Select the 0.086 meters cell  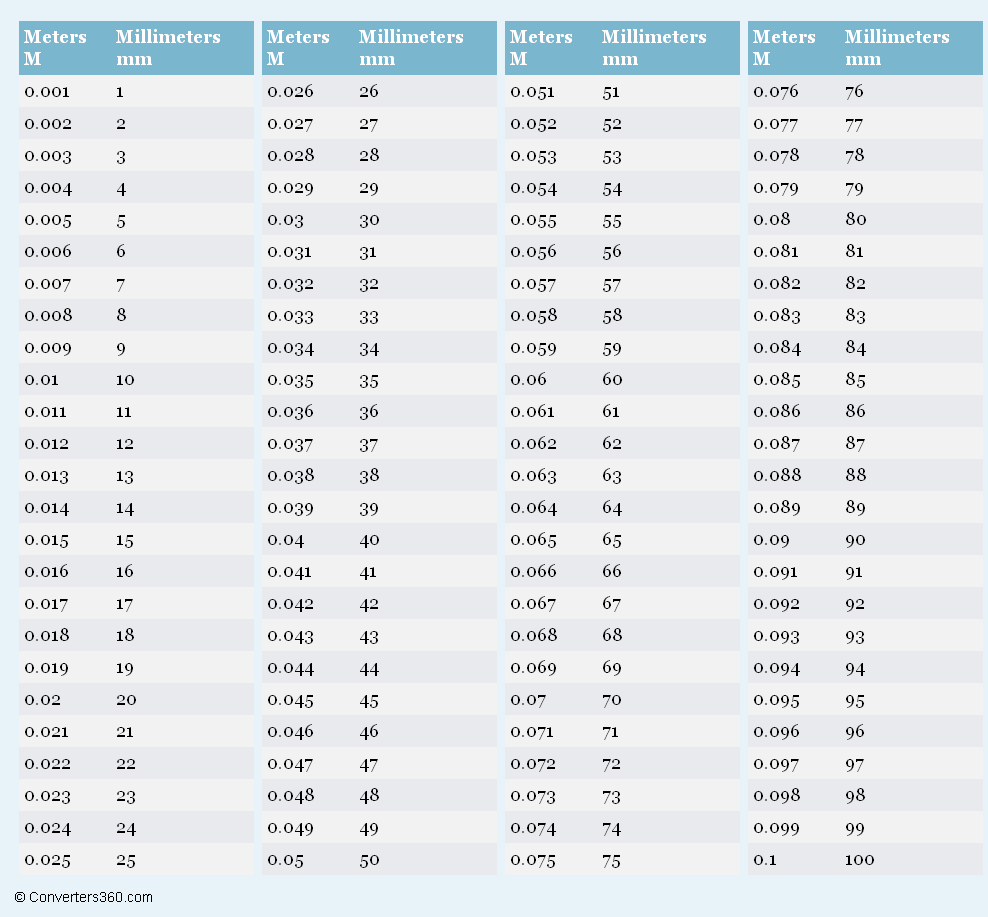[777, 412]
